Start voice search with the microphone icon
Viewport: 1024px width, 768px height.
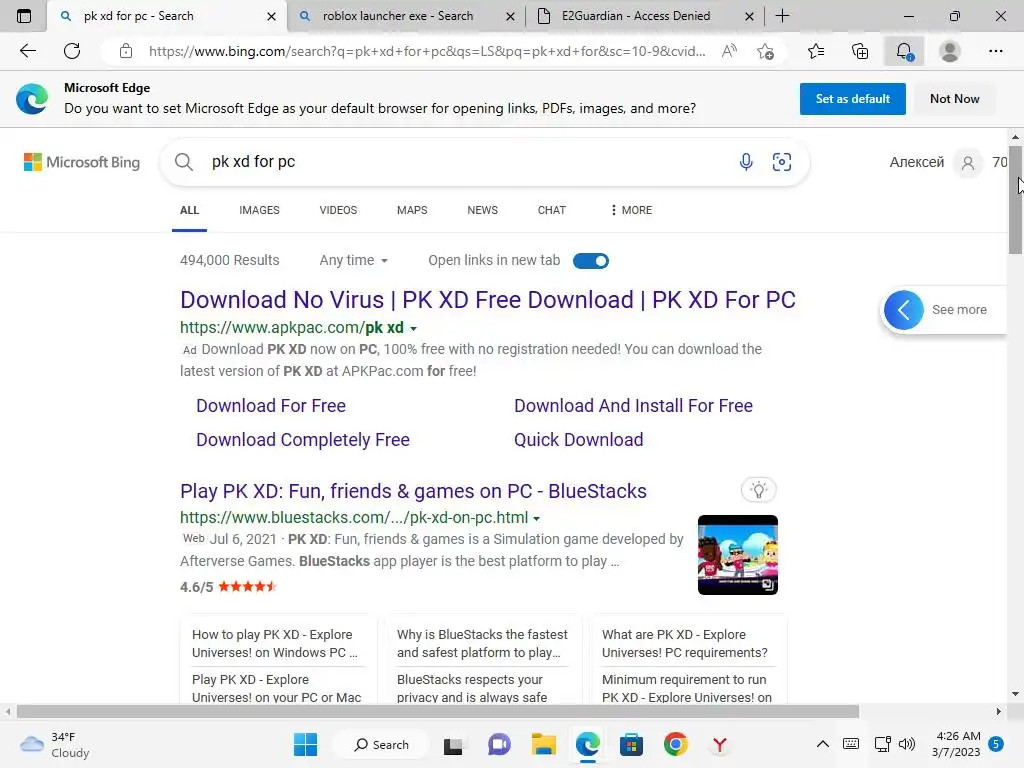746,162
